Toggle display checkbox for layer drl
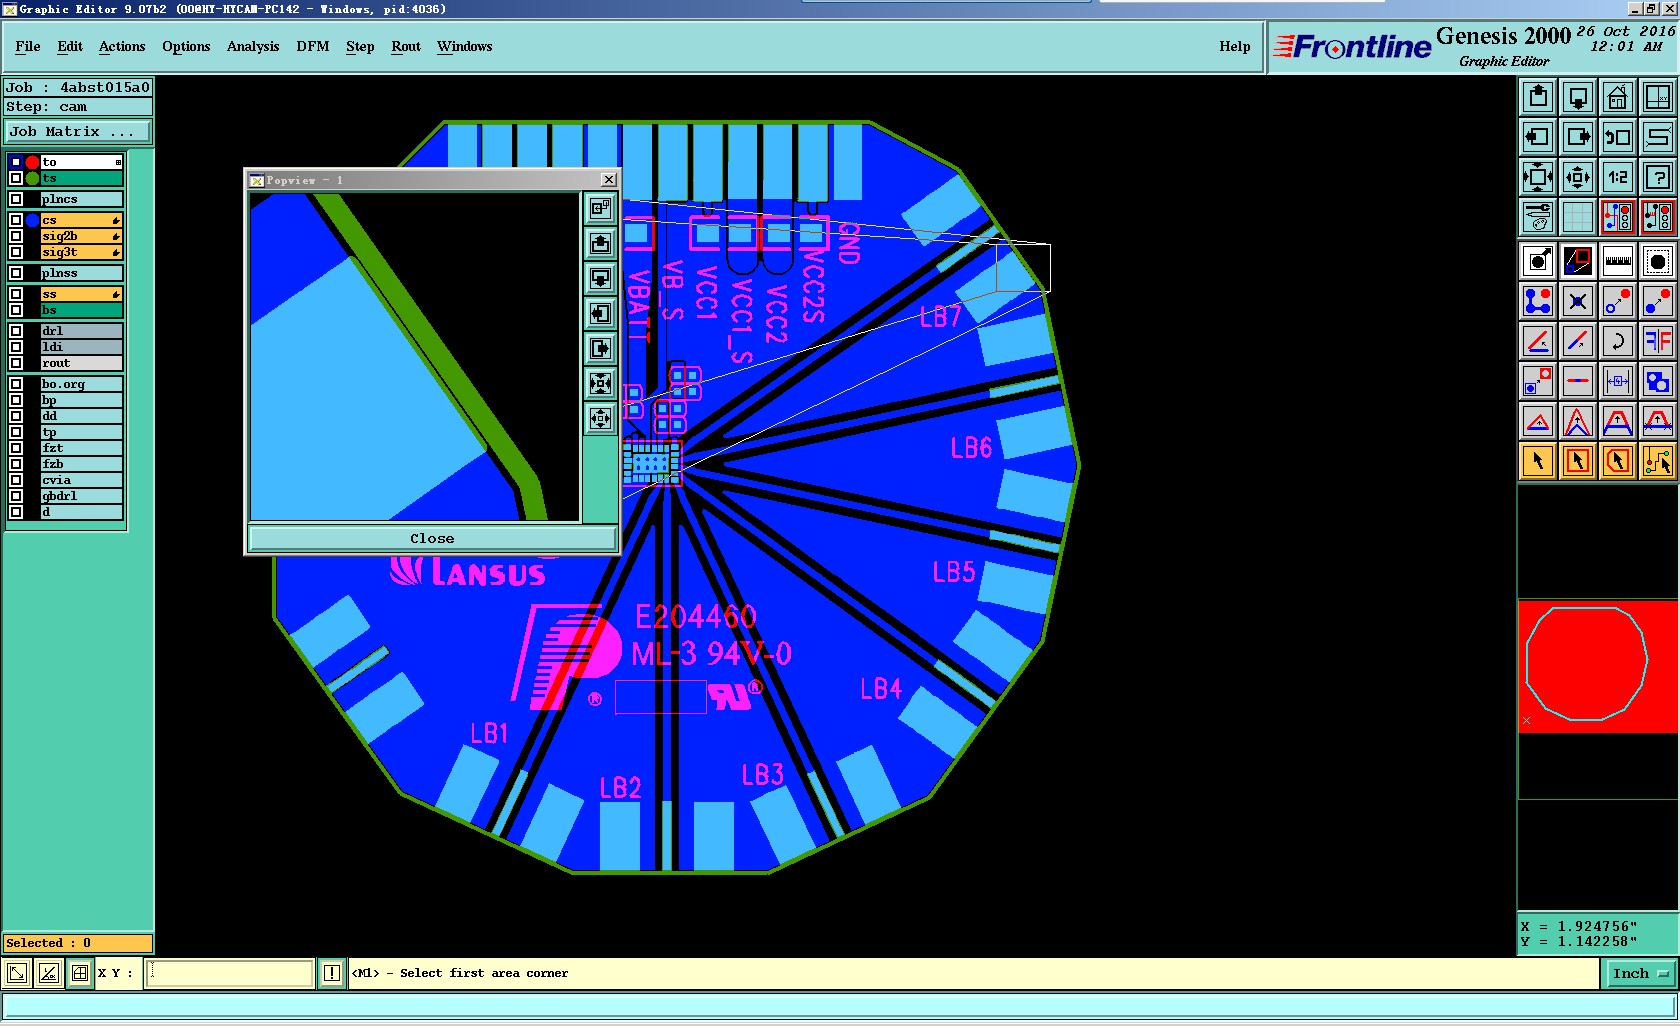 click(x=15, y=331)
